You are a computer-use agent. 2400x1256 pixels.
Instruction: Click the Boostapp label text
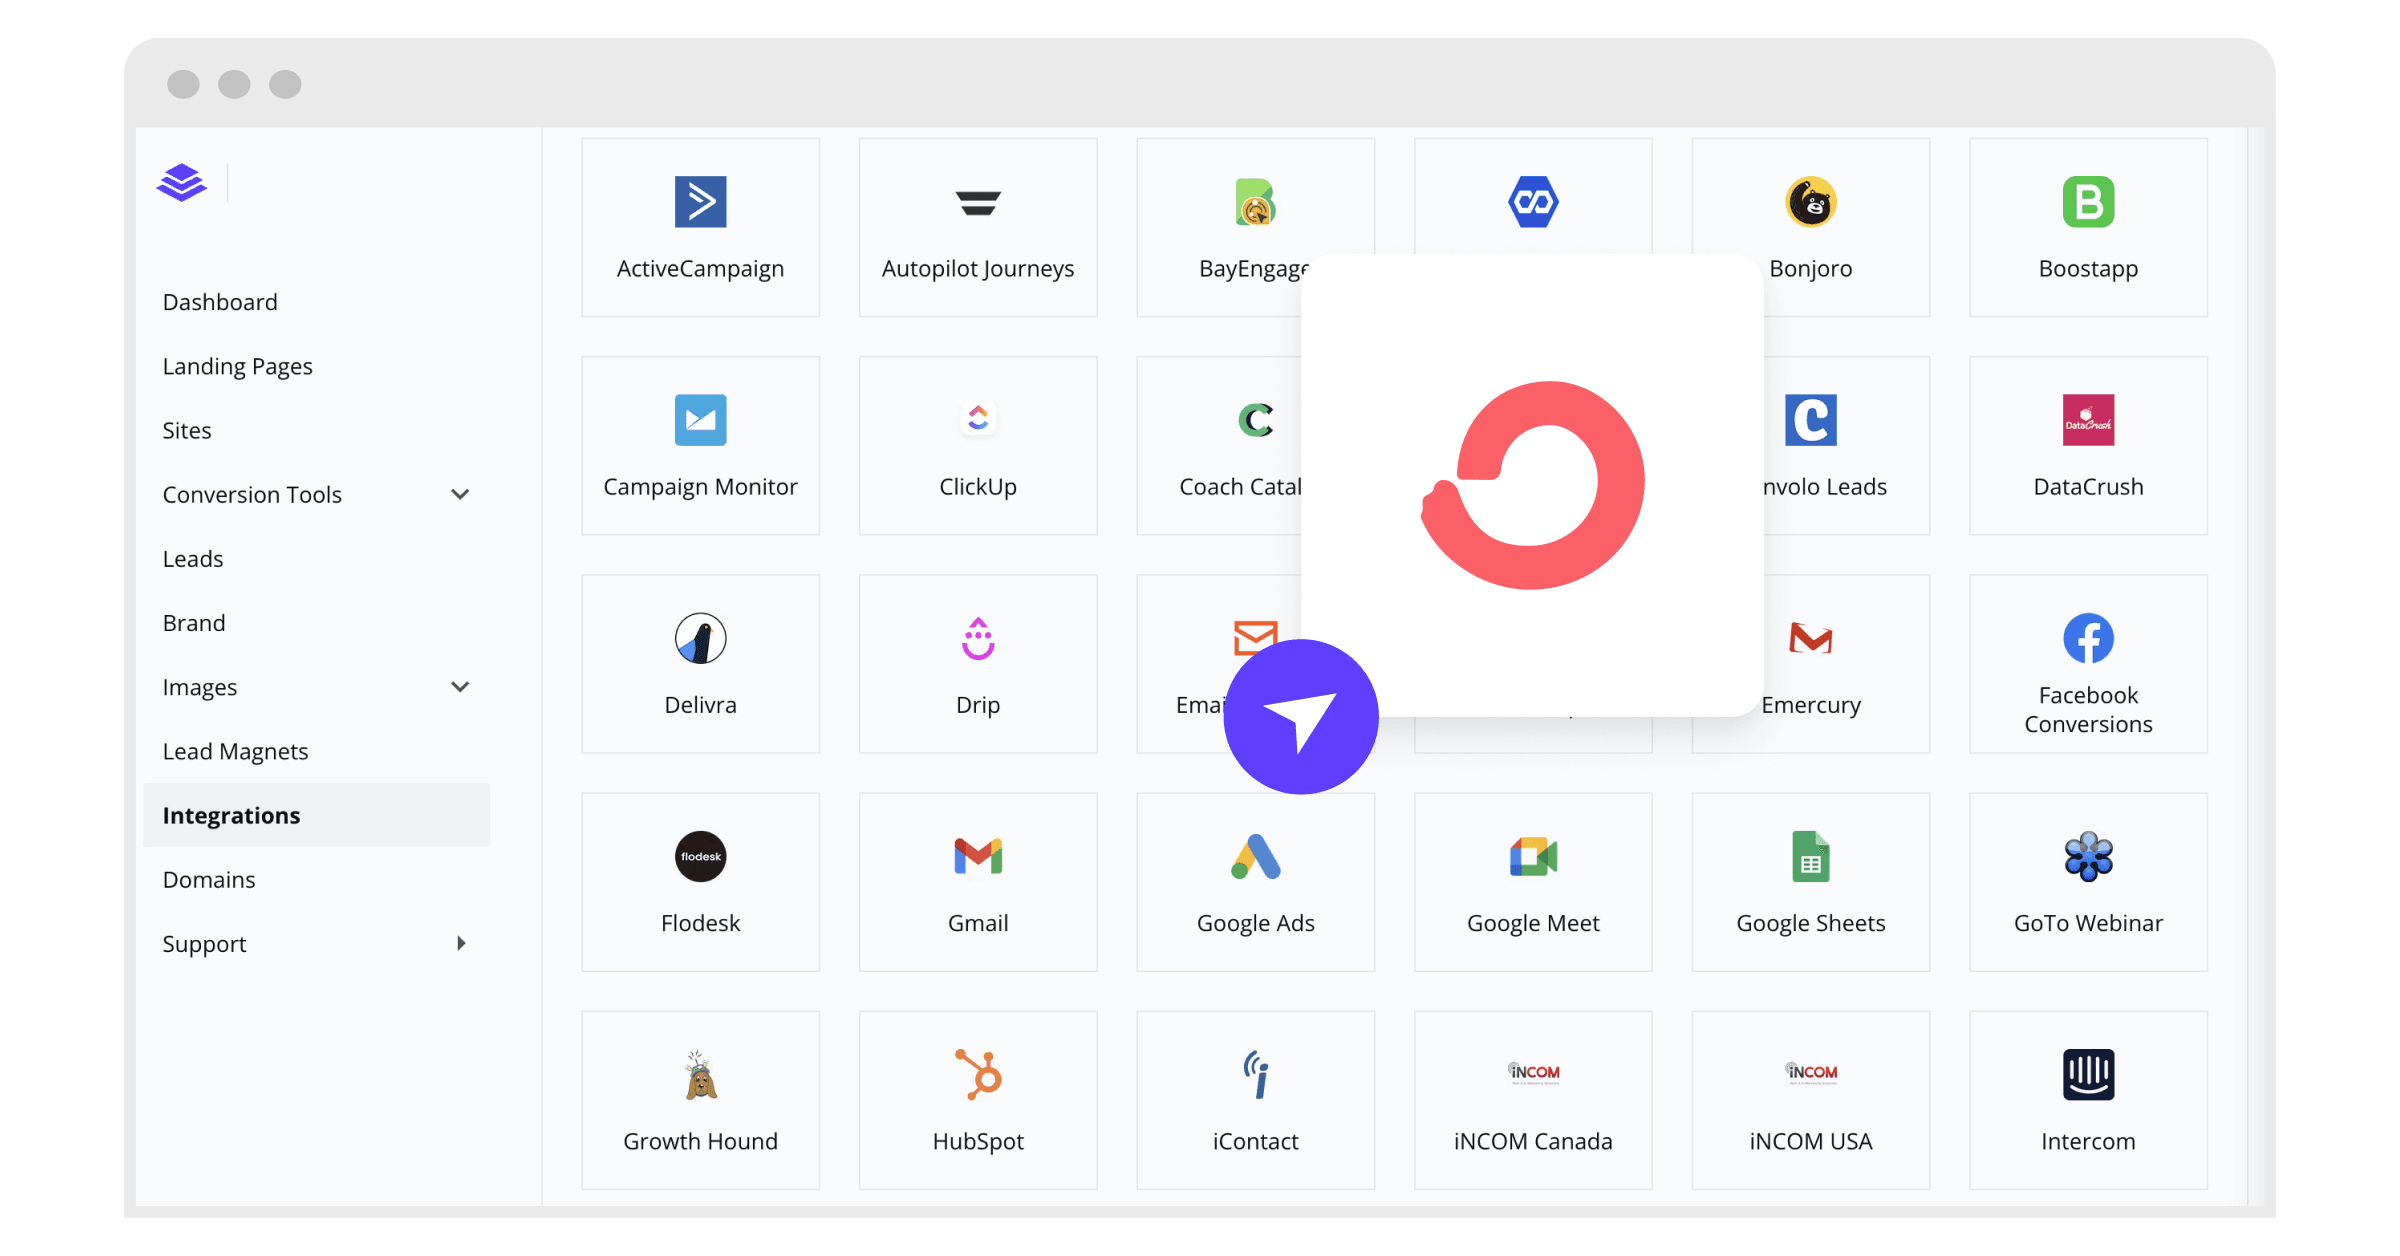(x=2088, y=269)
